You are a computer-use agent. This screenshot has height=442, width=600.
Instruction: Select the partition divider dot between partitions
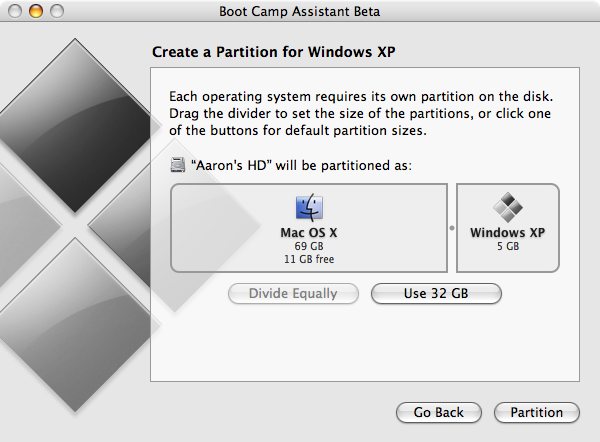pos(451,228)
